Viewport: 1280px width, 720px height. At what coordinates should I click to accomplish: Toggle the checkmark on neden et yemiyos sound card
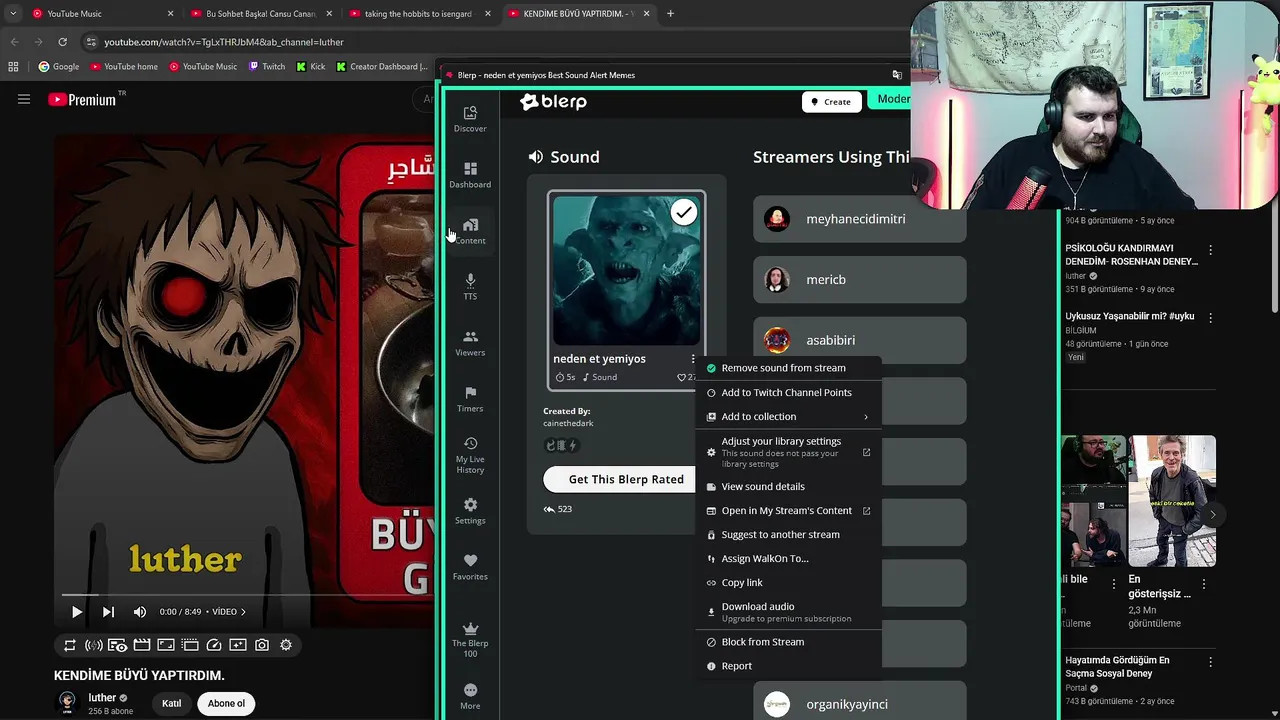(x=684, y=212)
